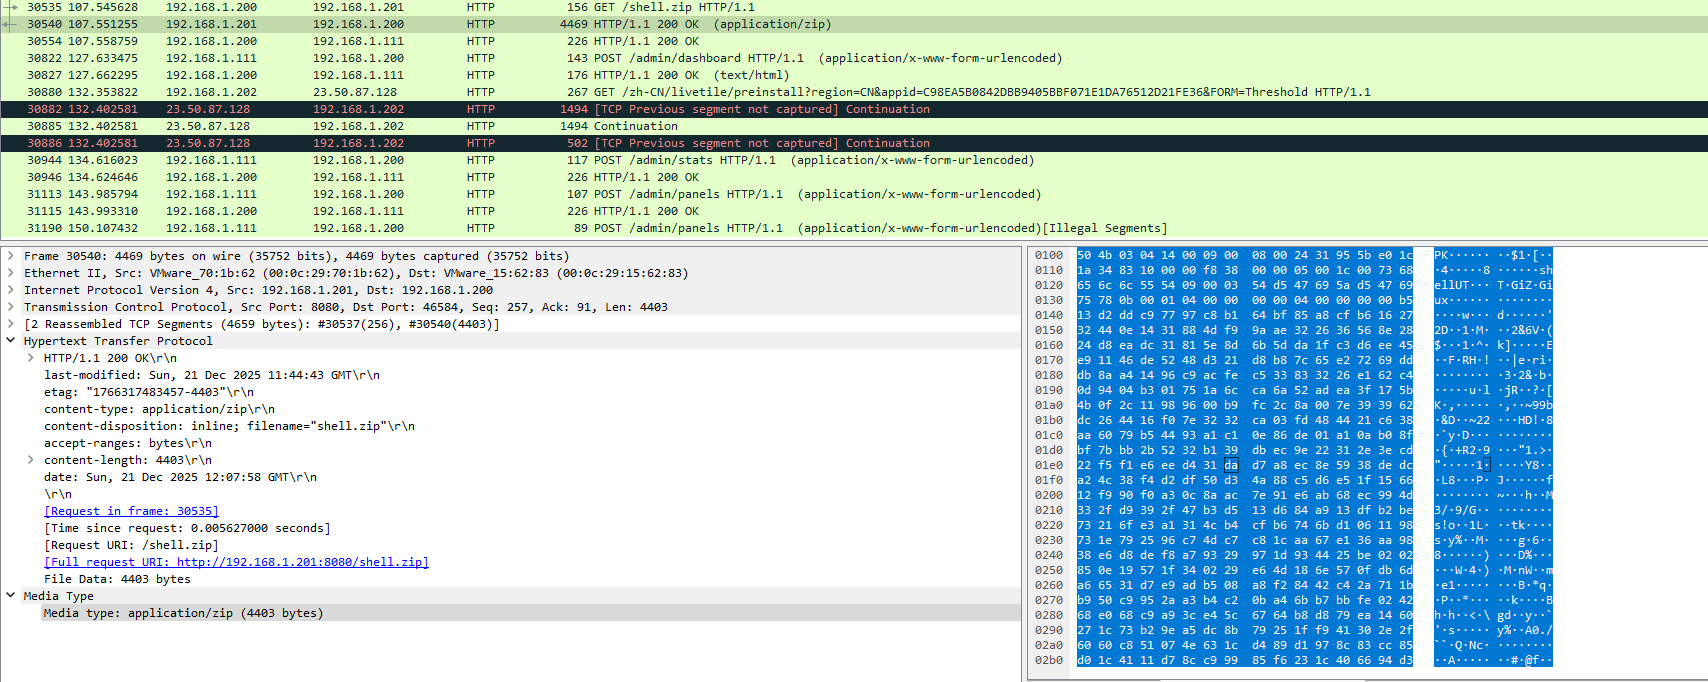Expand the Frame 30540 tree node
This screenshot has width=1708, height=682.
click(11, 256)
